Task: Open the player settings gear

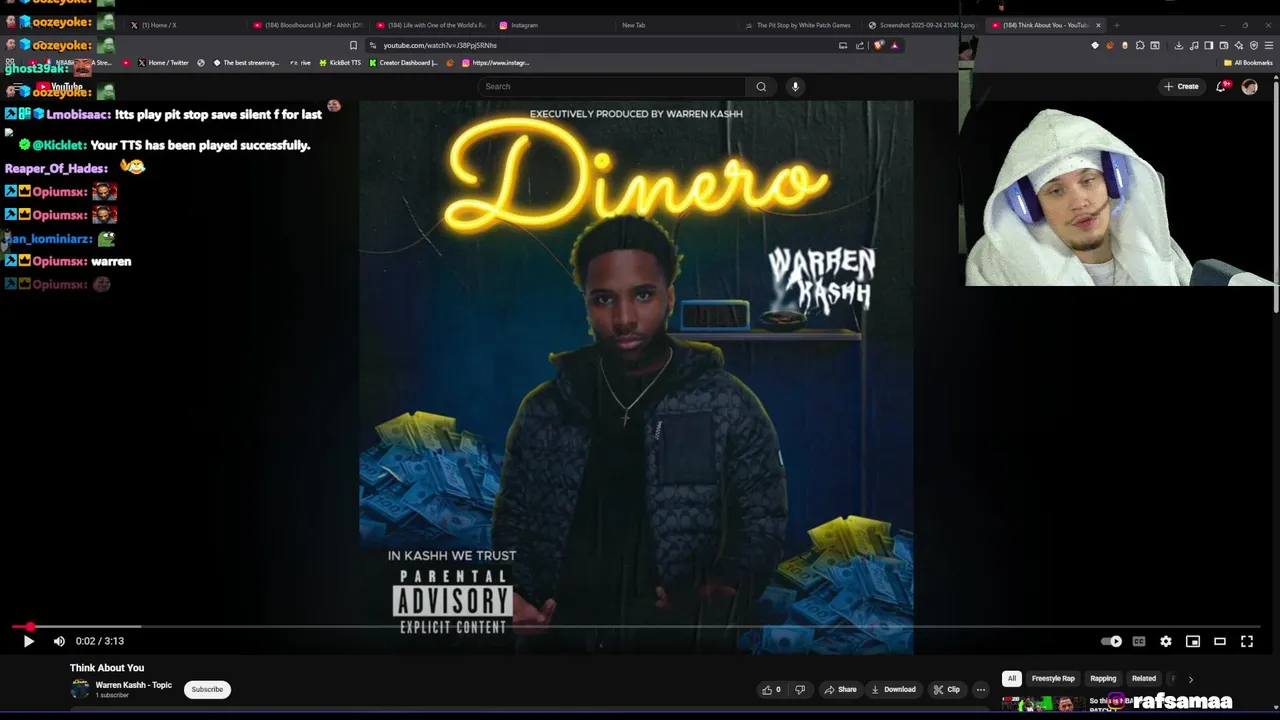Action: click(x=1166, y=641)
